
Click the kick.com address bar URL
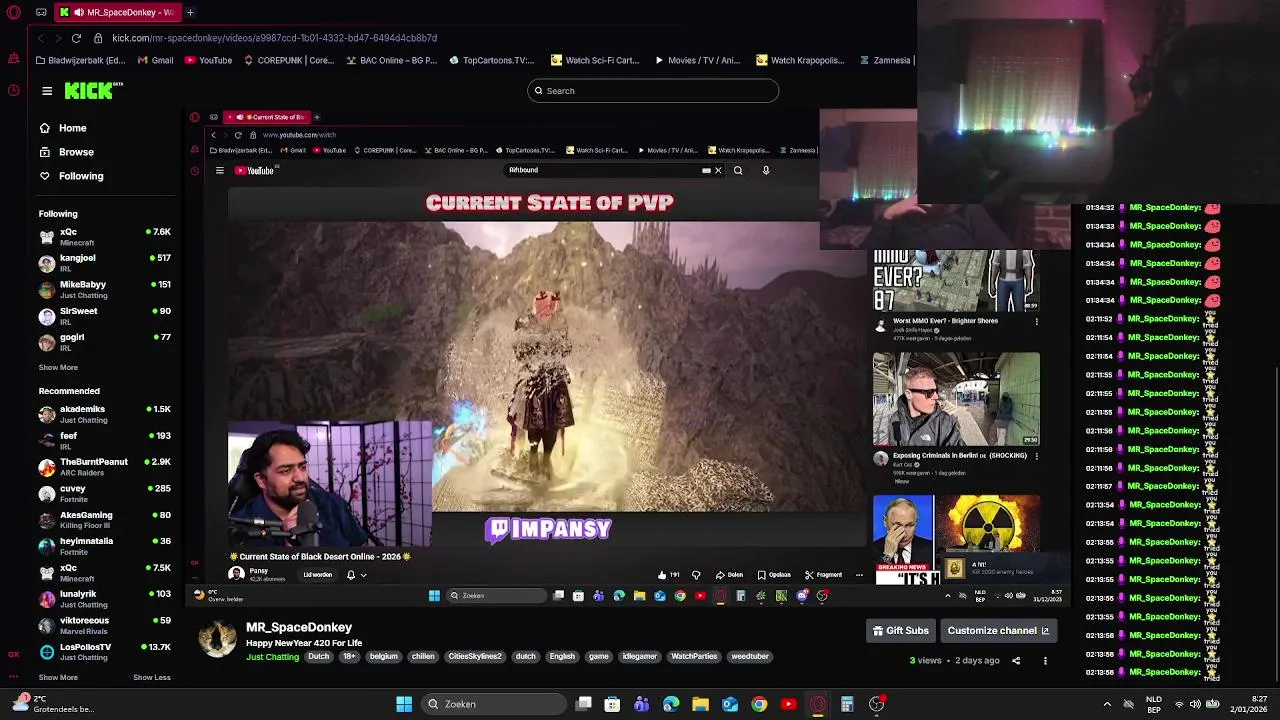tap(274, 38)
